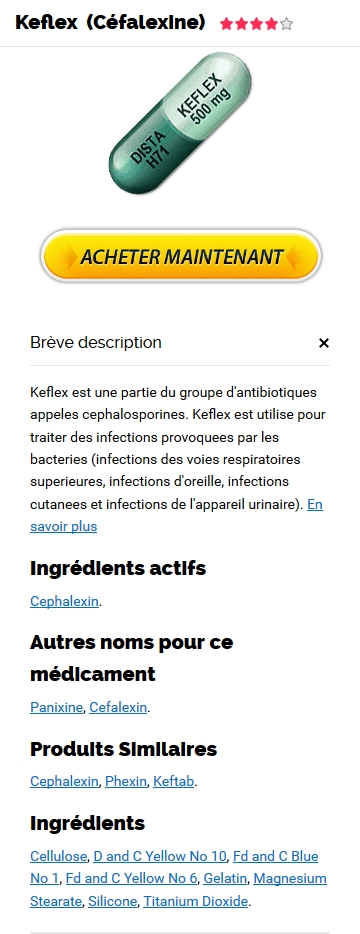
Task: Click the empty fifth star in rating
Action: [287, 24]
